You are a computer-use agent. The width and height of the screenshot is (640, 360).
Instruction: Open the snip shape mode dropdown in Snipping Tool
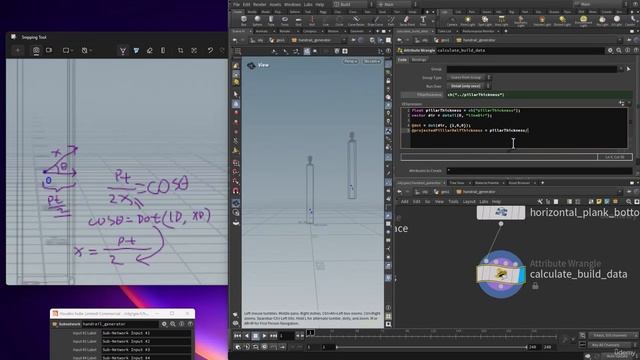(x=67, y=50)
